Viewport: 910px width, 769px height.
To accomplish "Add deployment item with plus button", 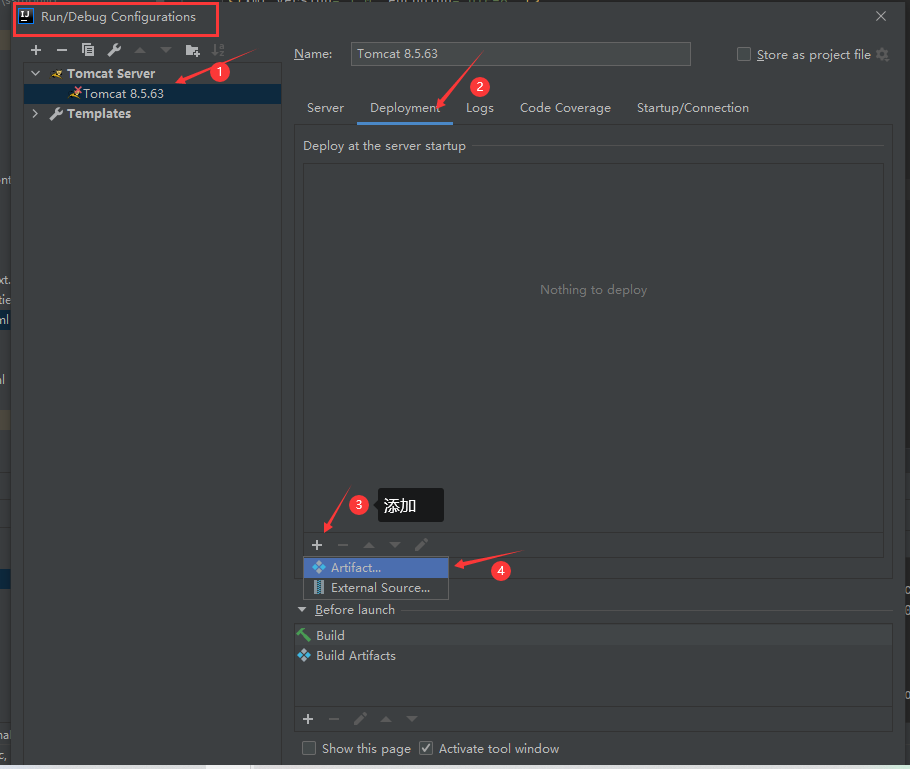I will coord(317,545).
